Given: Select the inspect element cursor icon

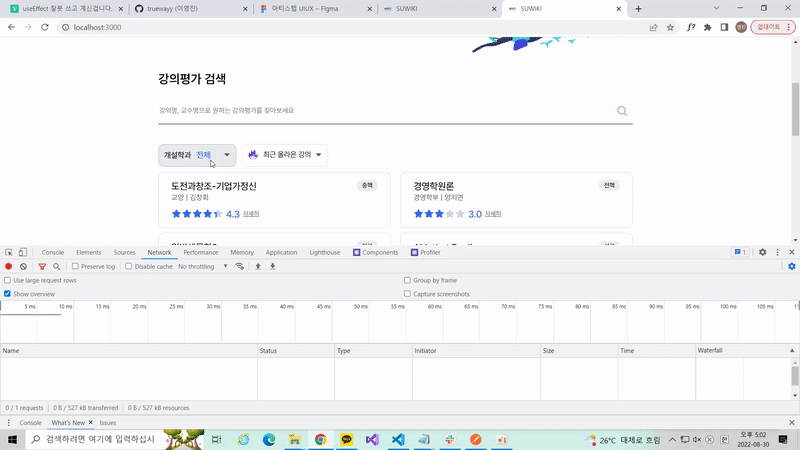Looking at the screenshot, I should pyautogui.click(x=9, y=252).
